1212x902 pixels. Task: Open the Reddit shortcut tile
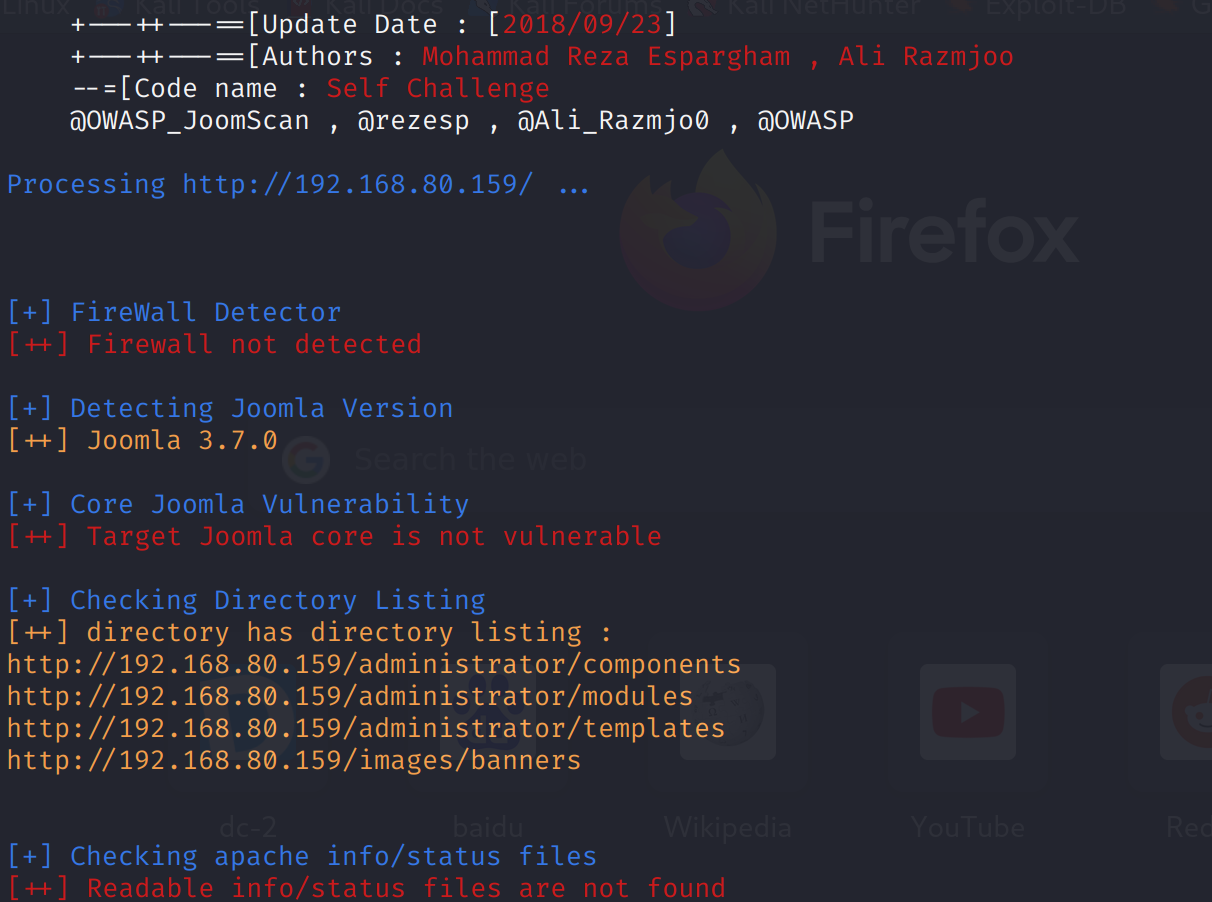point(1190,714)
